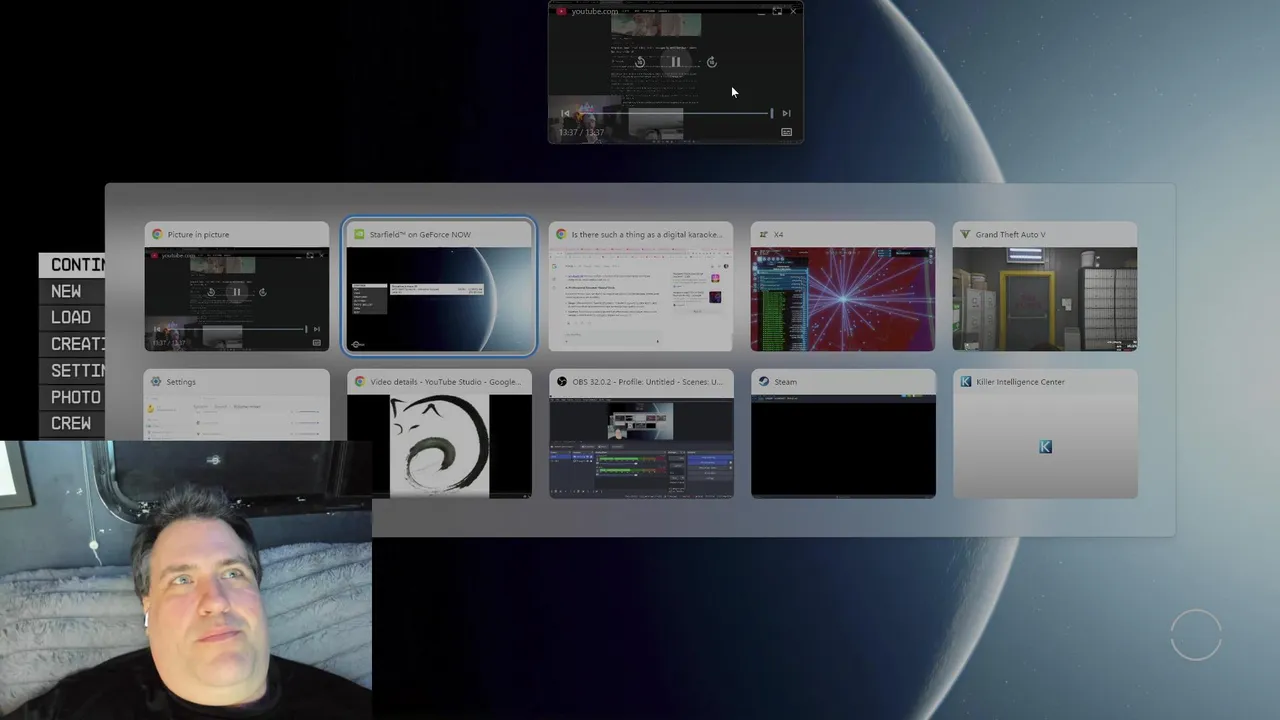Image resolution: width=1280 pixels, height=720 pixels.
Task: Toggle captions in picture-in-picture player
Action: [786, 132]
